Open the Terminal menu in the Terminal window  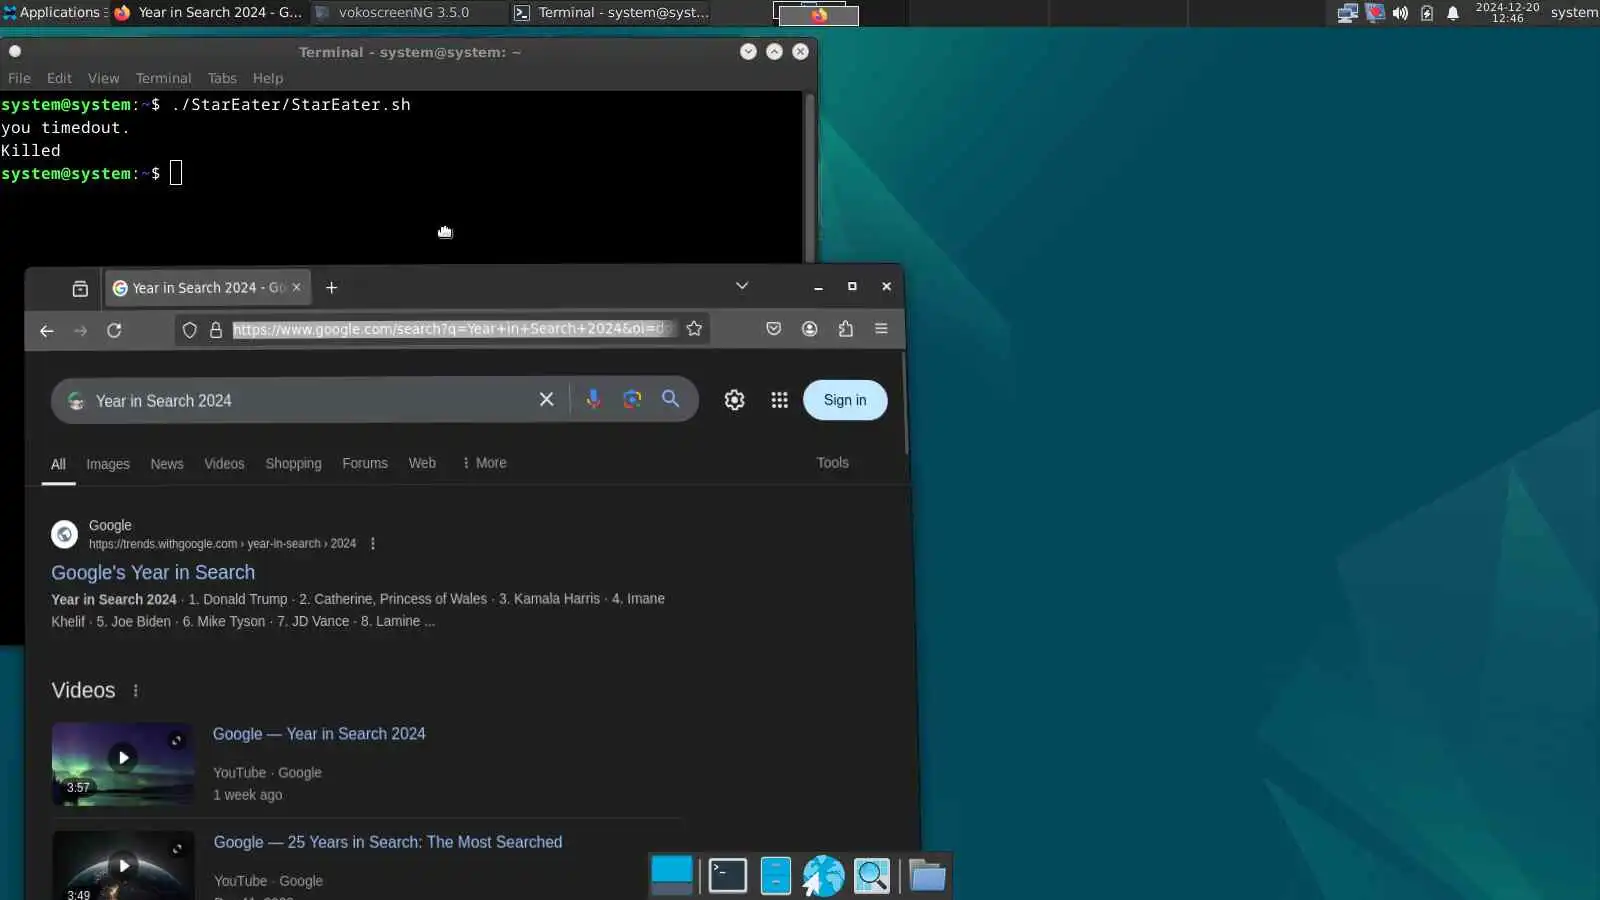point(163,78)
